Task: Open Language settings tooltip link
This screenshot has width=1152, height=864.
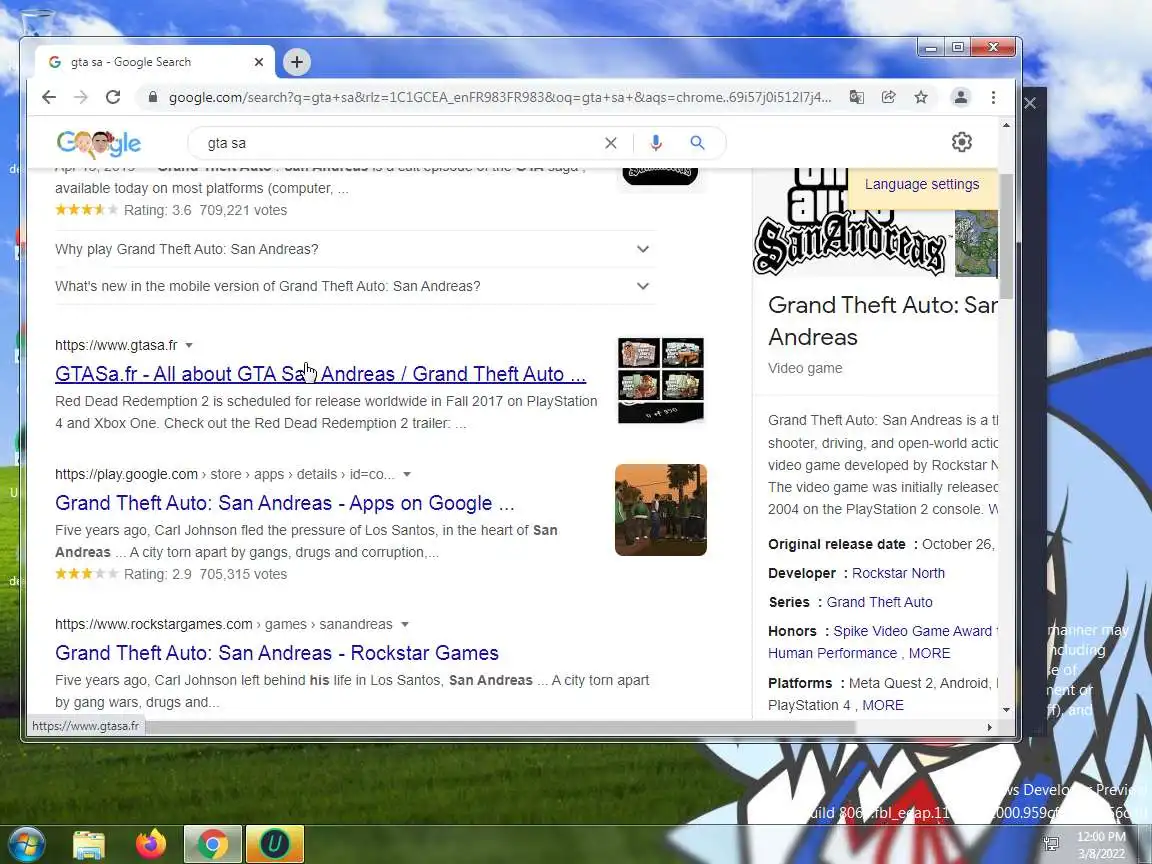Action: click(921, 184)
